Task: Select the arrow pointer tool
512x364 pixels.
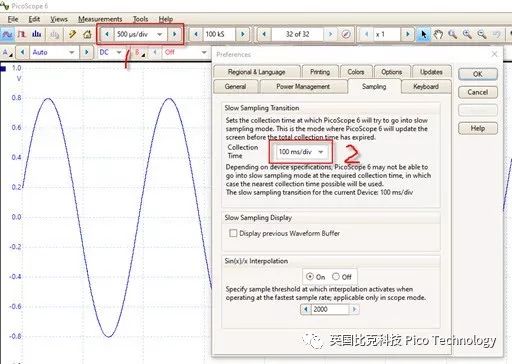Action: (x=423, y=34)
